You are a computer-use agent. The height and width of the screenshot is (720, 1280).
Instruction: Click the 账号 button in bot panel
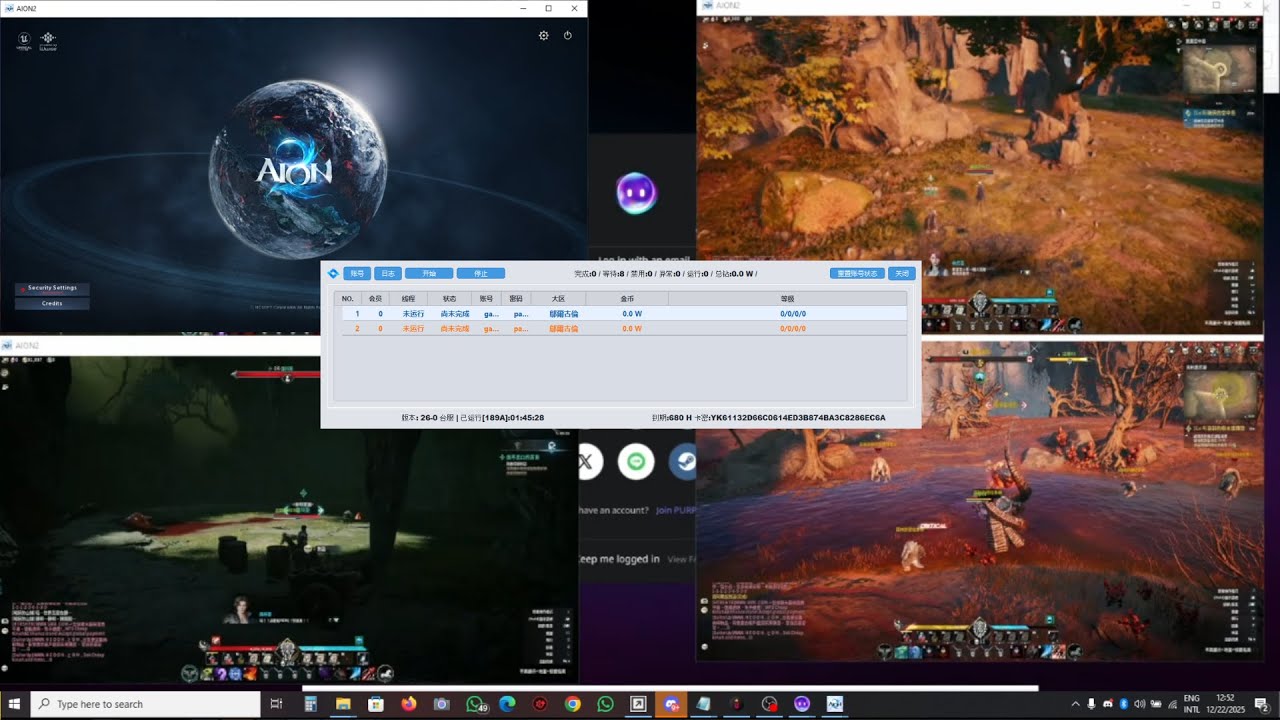(357, 273)
